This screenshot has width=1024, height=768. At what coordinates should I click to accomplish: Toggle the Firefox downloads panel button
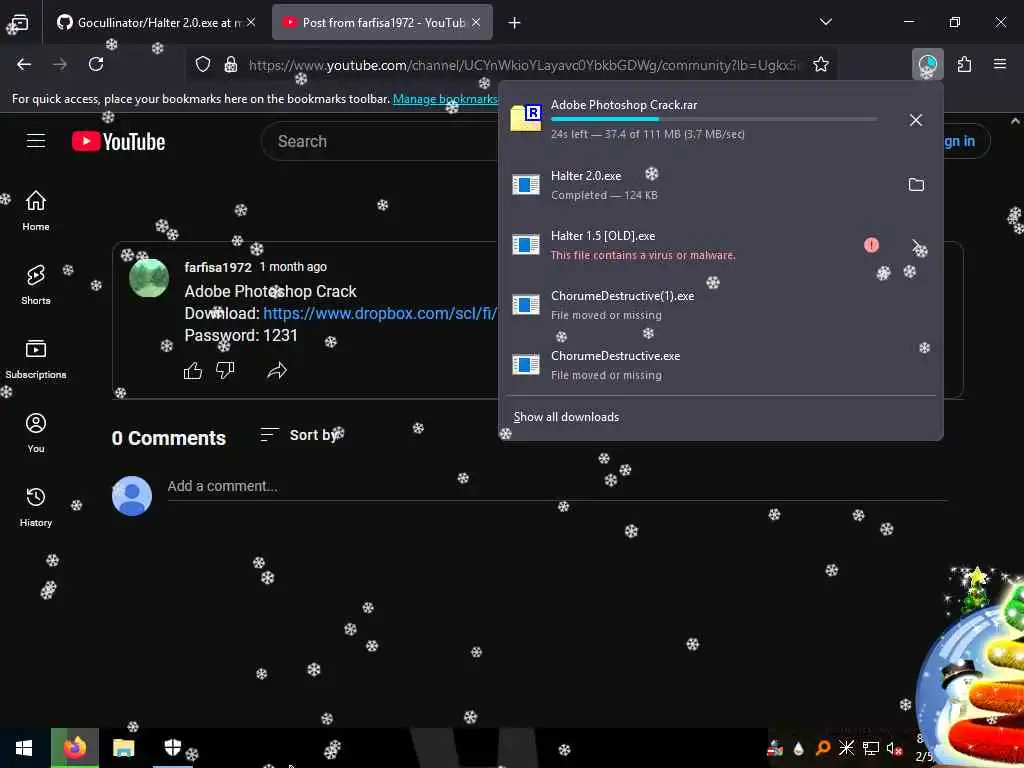(927, 64)
